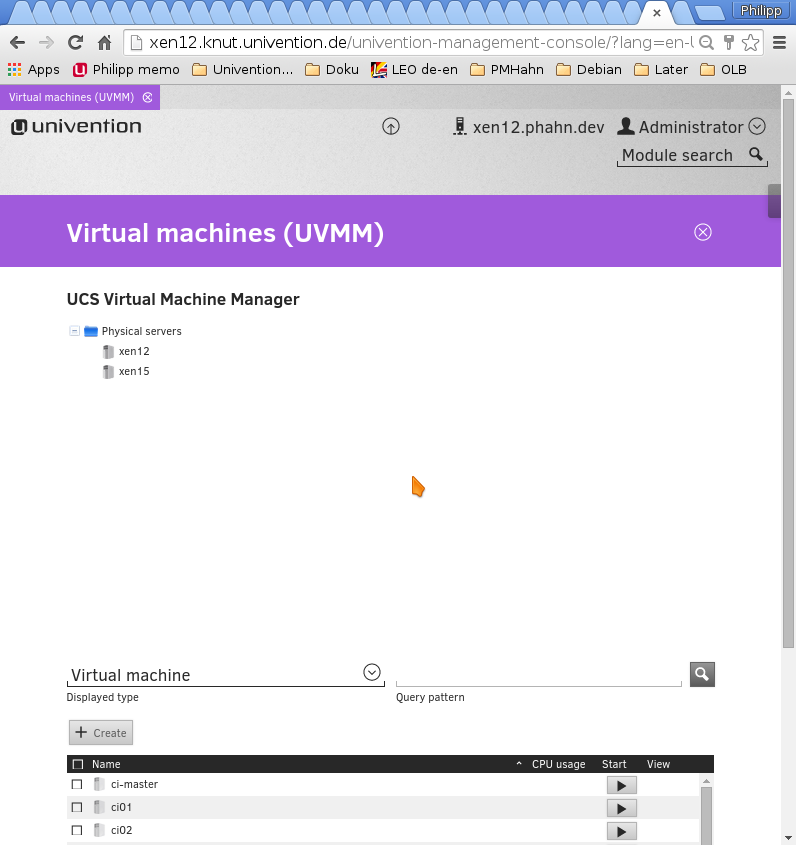The image size is (796, 845).
Task: Expand the Administrator user menu
Action: pyautogui.click(x=757, y=127)
